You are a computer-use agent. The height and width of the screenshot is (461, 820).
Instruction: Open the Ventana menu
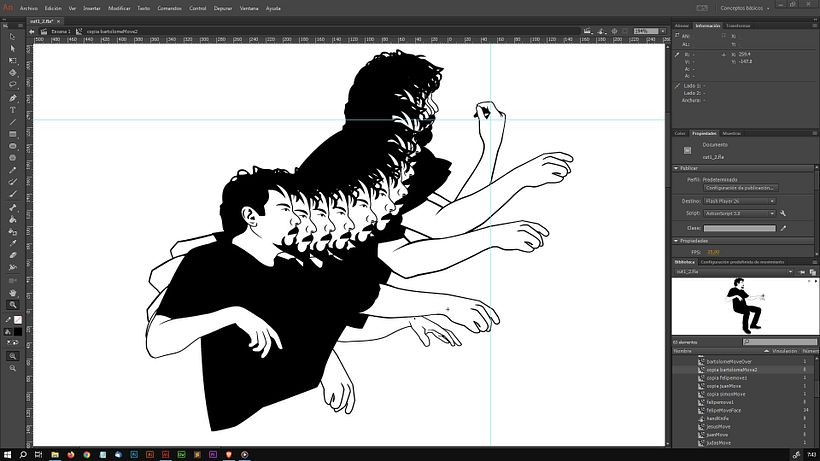coord(249,8)
